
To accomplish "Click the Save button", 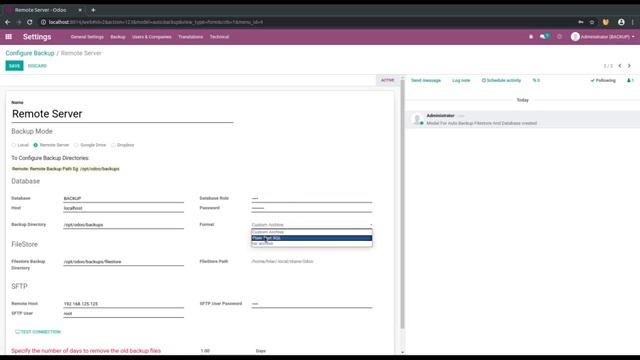I will click(x=14, y=66).
